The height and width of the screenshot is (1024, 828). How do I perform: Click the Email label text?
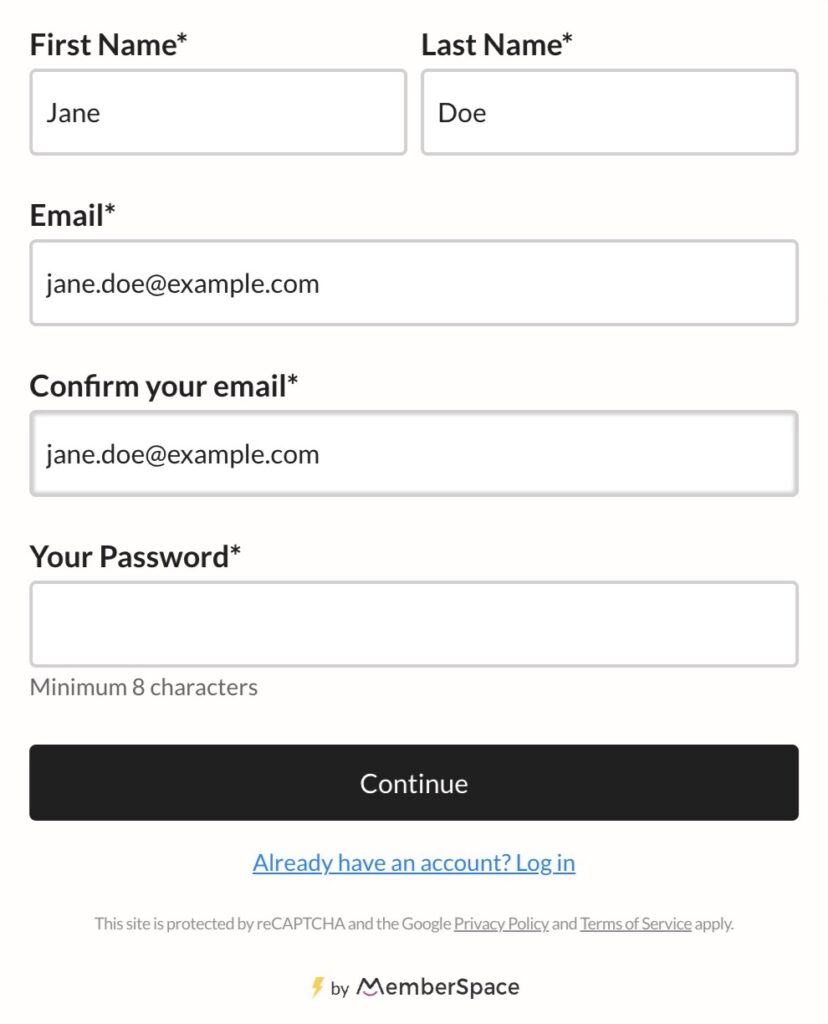point(73,216)
